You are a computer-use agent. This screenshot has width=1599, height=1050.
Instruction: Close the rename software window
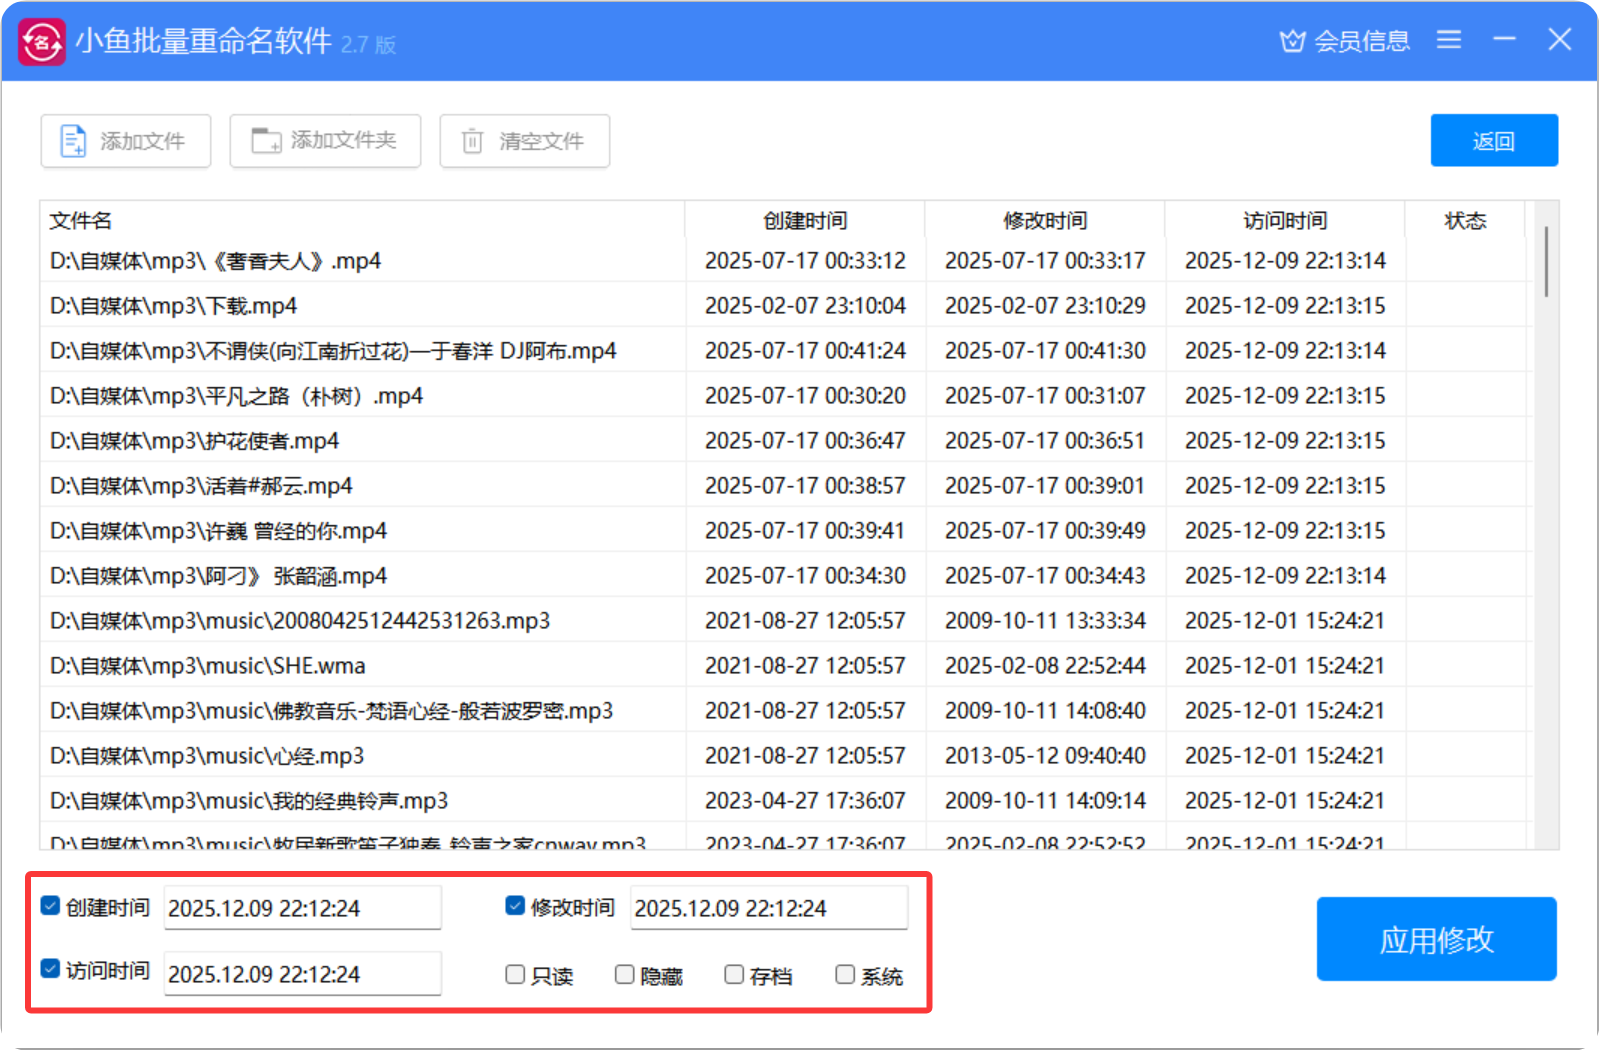[1559, 40]
